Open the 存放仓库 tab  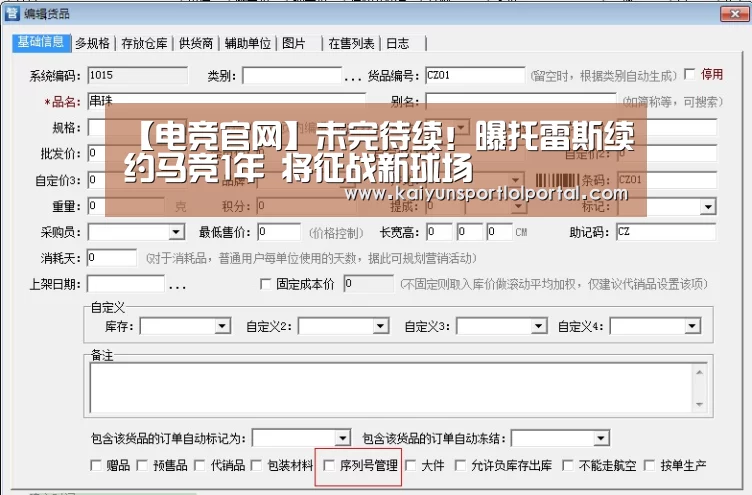click(x=144, y=44)
